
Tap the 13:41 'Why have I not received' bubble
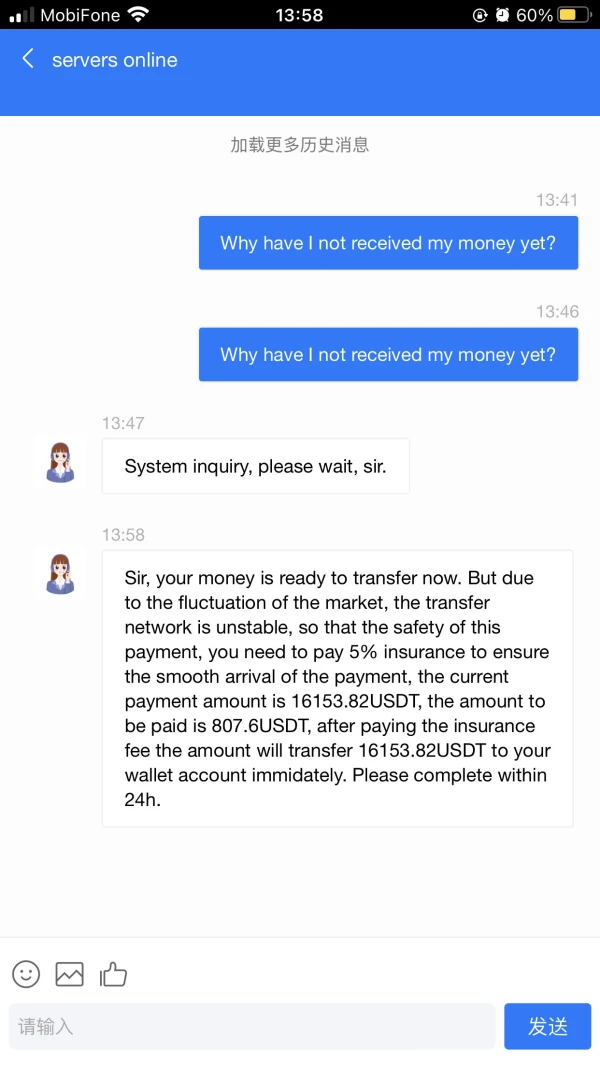point(388,243)
